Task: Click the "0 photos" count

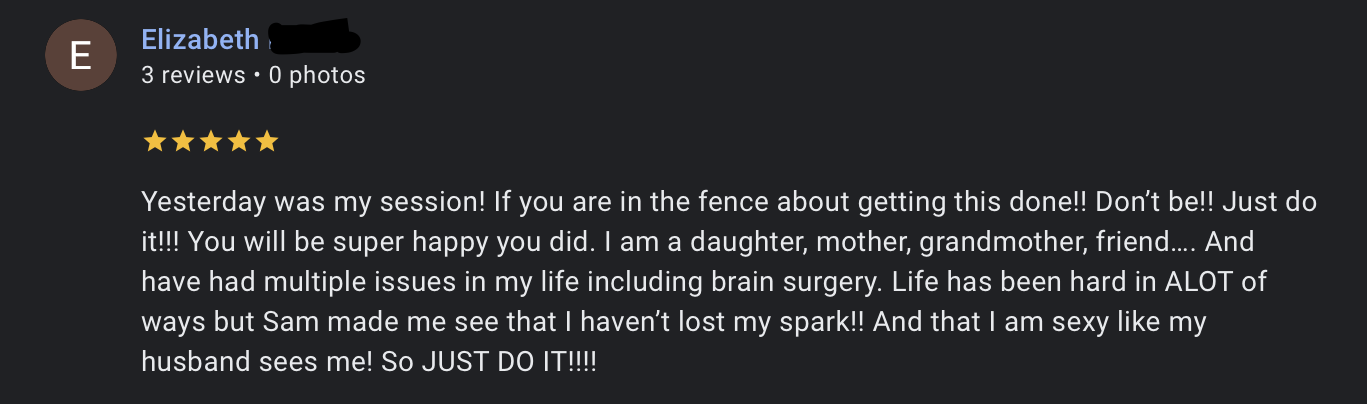Action: click(317, 75)
